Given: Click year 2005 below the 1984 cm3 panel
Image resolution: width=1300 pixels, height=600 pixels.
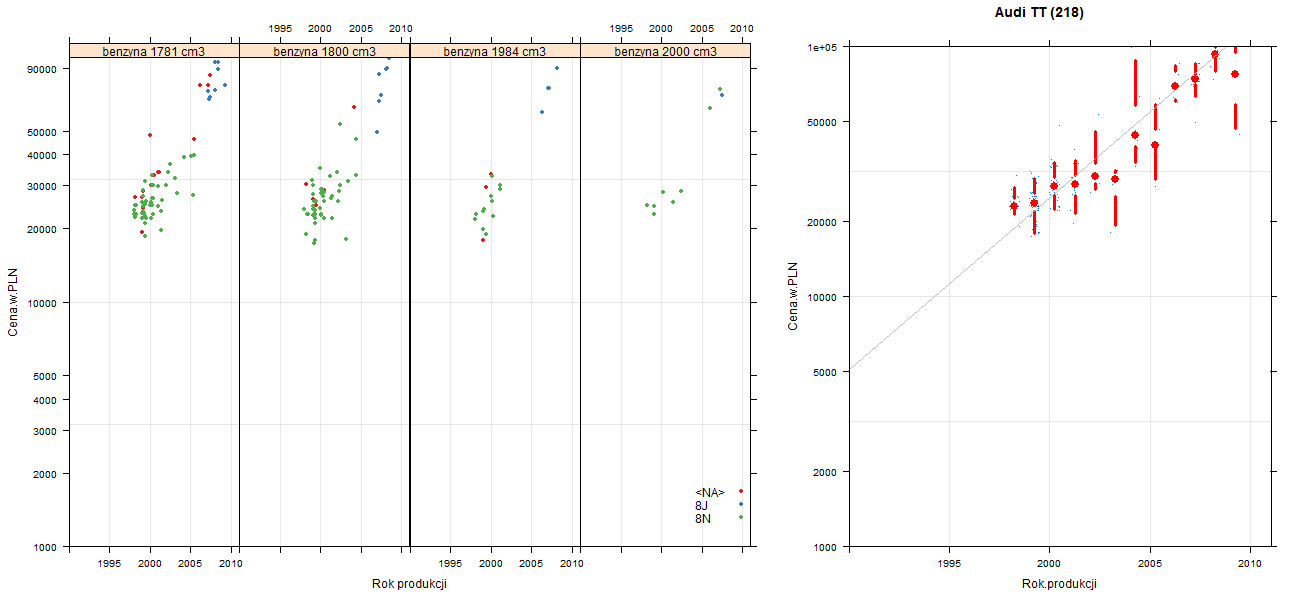Looking at the screenshot, I should coord(532,564).
